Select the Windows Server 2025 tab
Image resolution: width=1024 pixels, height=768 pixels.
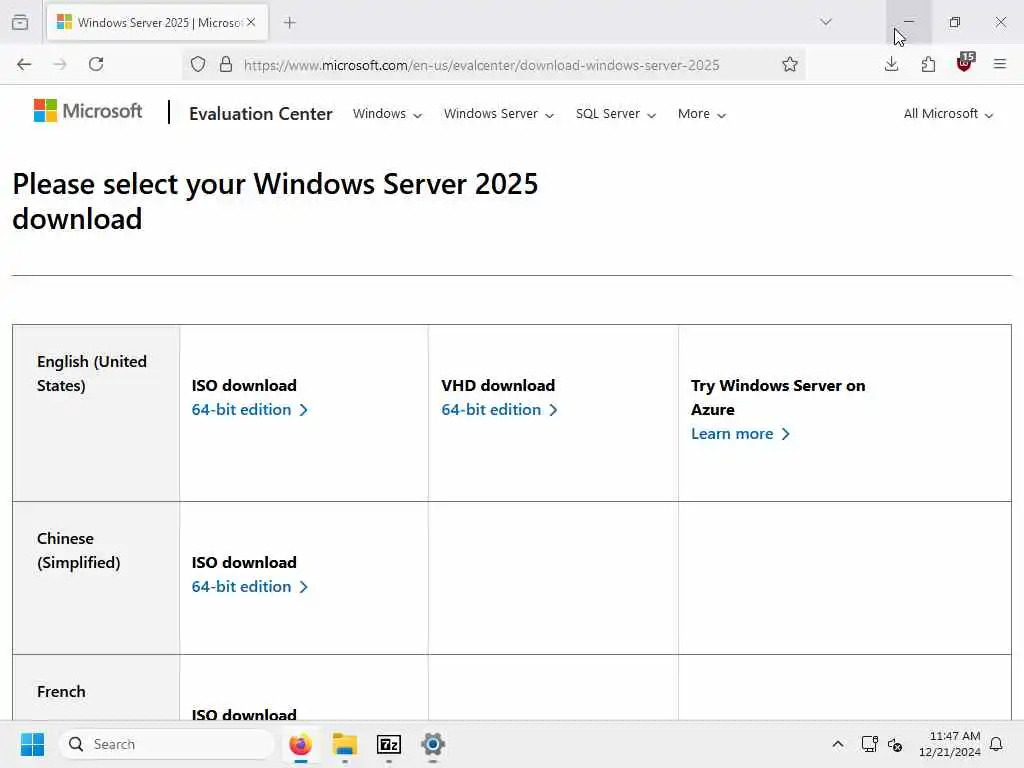(x=157, y=22)
